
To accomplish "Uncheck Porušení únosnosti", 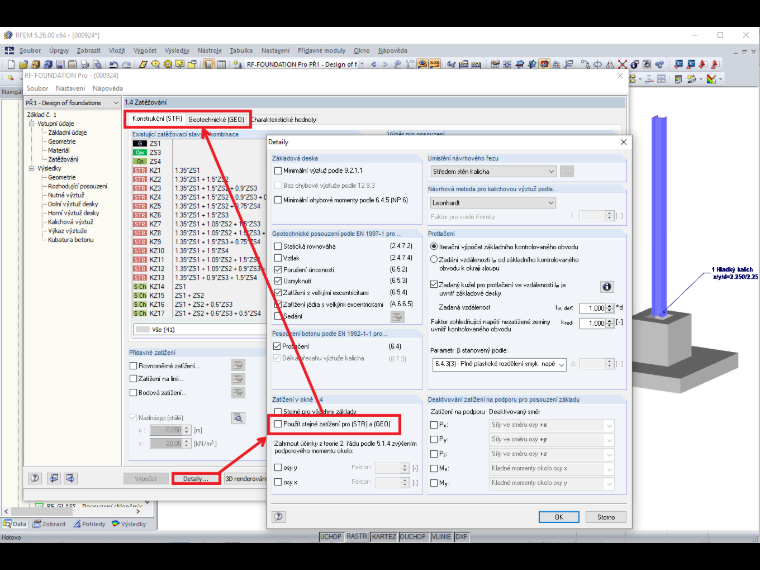I will coord(278,269).
